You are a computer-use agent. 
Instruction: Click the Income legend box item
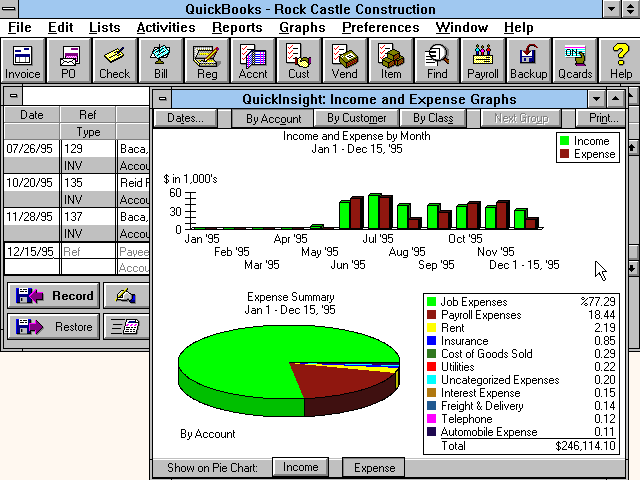[x=587, y=141]
